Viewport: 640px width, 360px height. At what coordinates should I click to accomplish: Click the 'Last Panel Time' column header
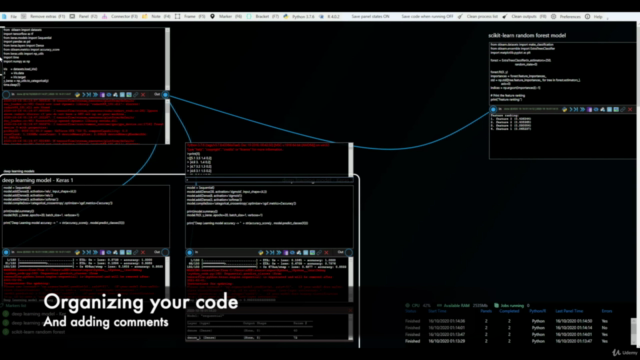tap(569, 311)
